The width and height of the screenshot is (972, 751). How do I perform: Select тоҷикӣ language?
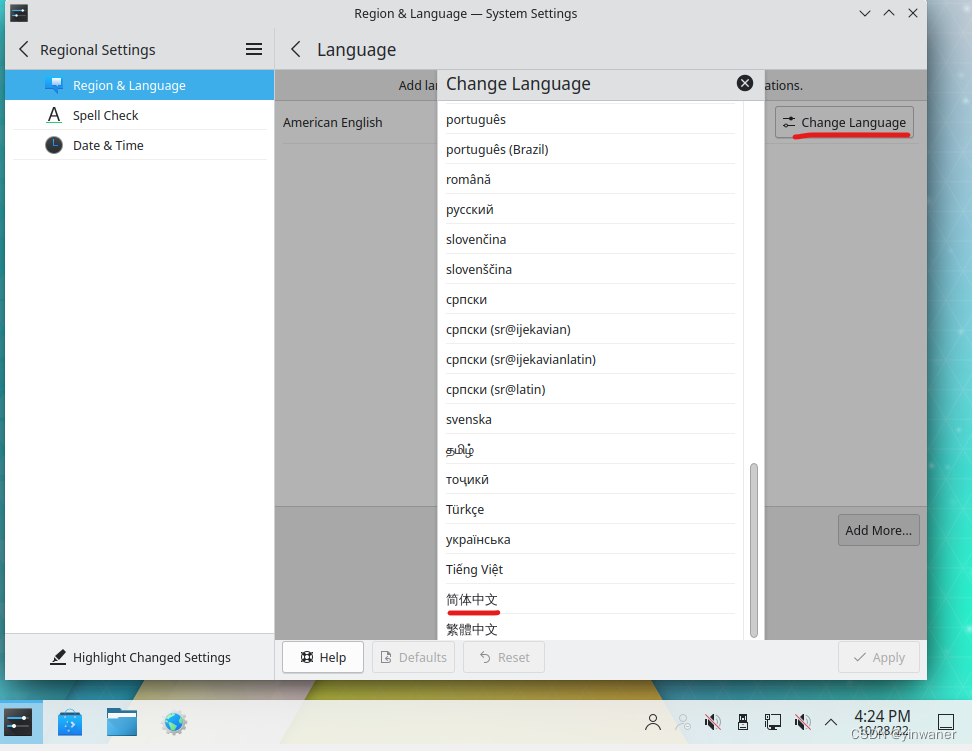590,479
